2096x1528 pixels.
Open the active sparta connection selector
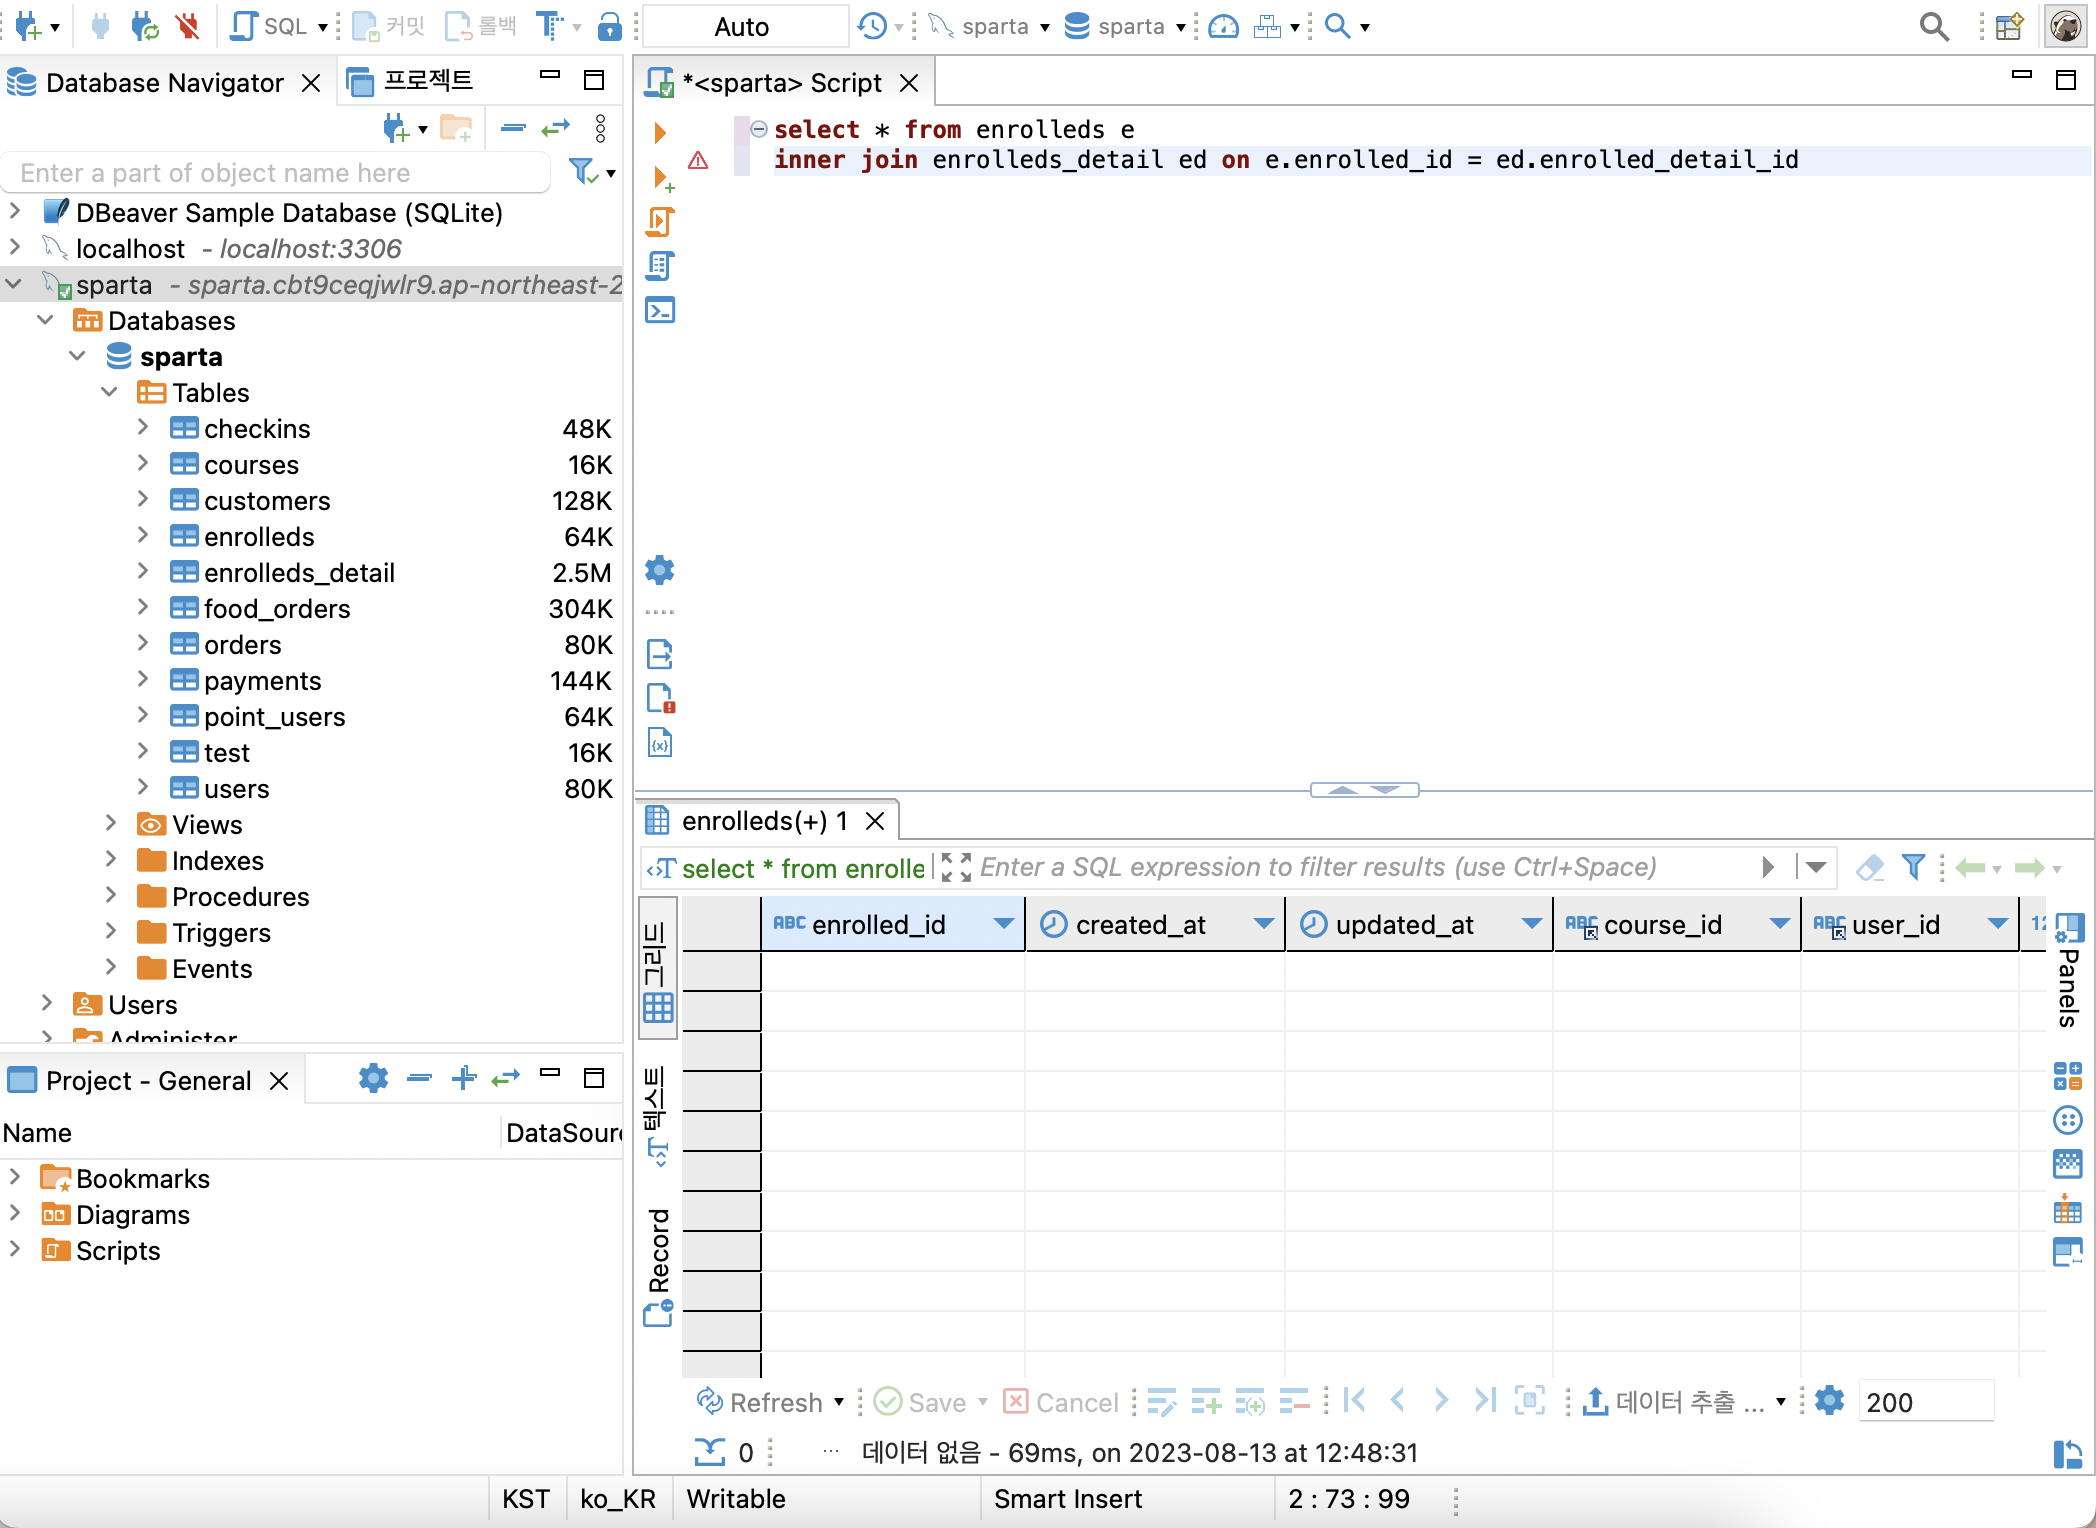coord(989,26)
